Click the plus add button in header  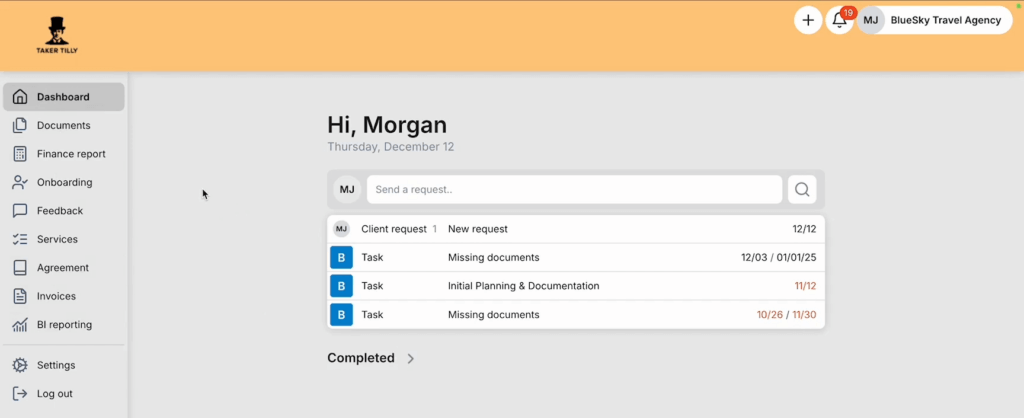pyautogui.click(x=808, y=20)
